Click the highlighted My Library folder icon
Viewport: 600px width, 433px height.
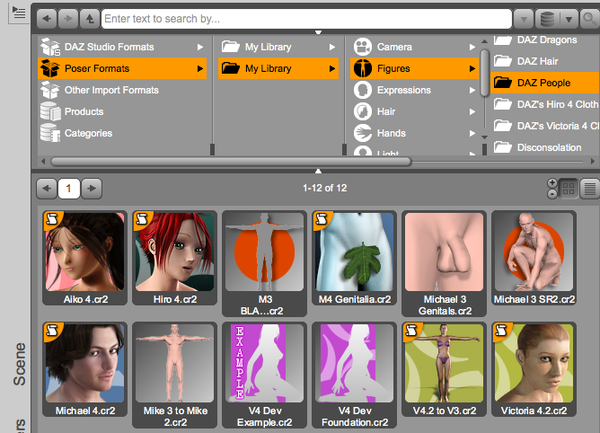click(231, 68)
